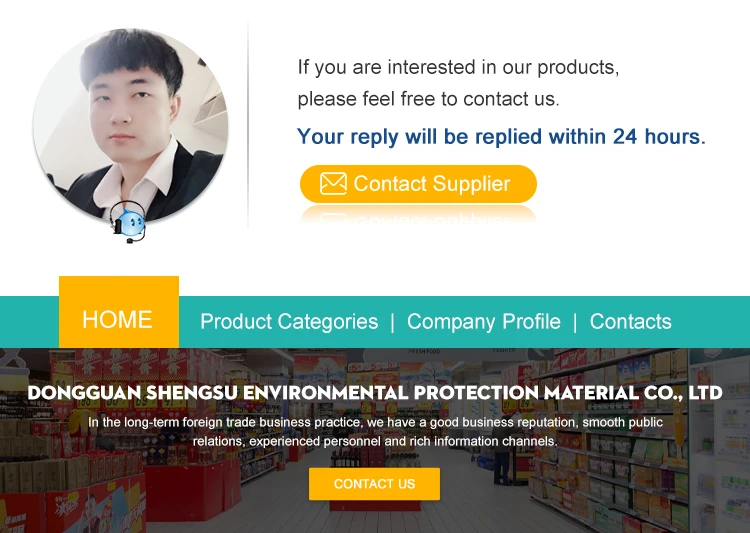The image size is (750, 533).
Task: Click the faded reflection below Contact Supplier
Action: click(418, 213)
